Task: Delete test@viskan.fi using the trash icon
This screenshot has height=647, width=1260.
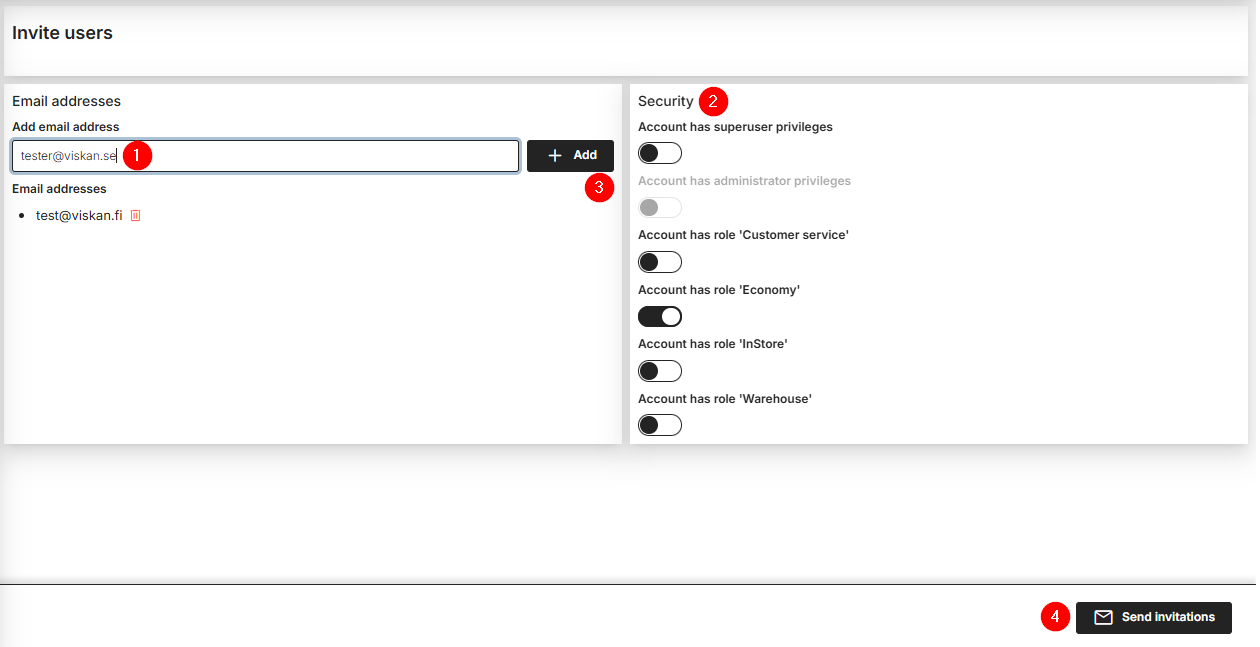Action: click(x=136, y=215)
